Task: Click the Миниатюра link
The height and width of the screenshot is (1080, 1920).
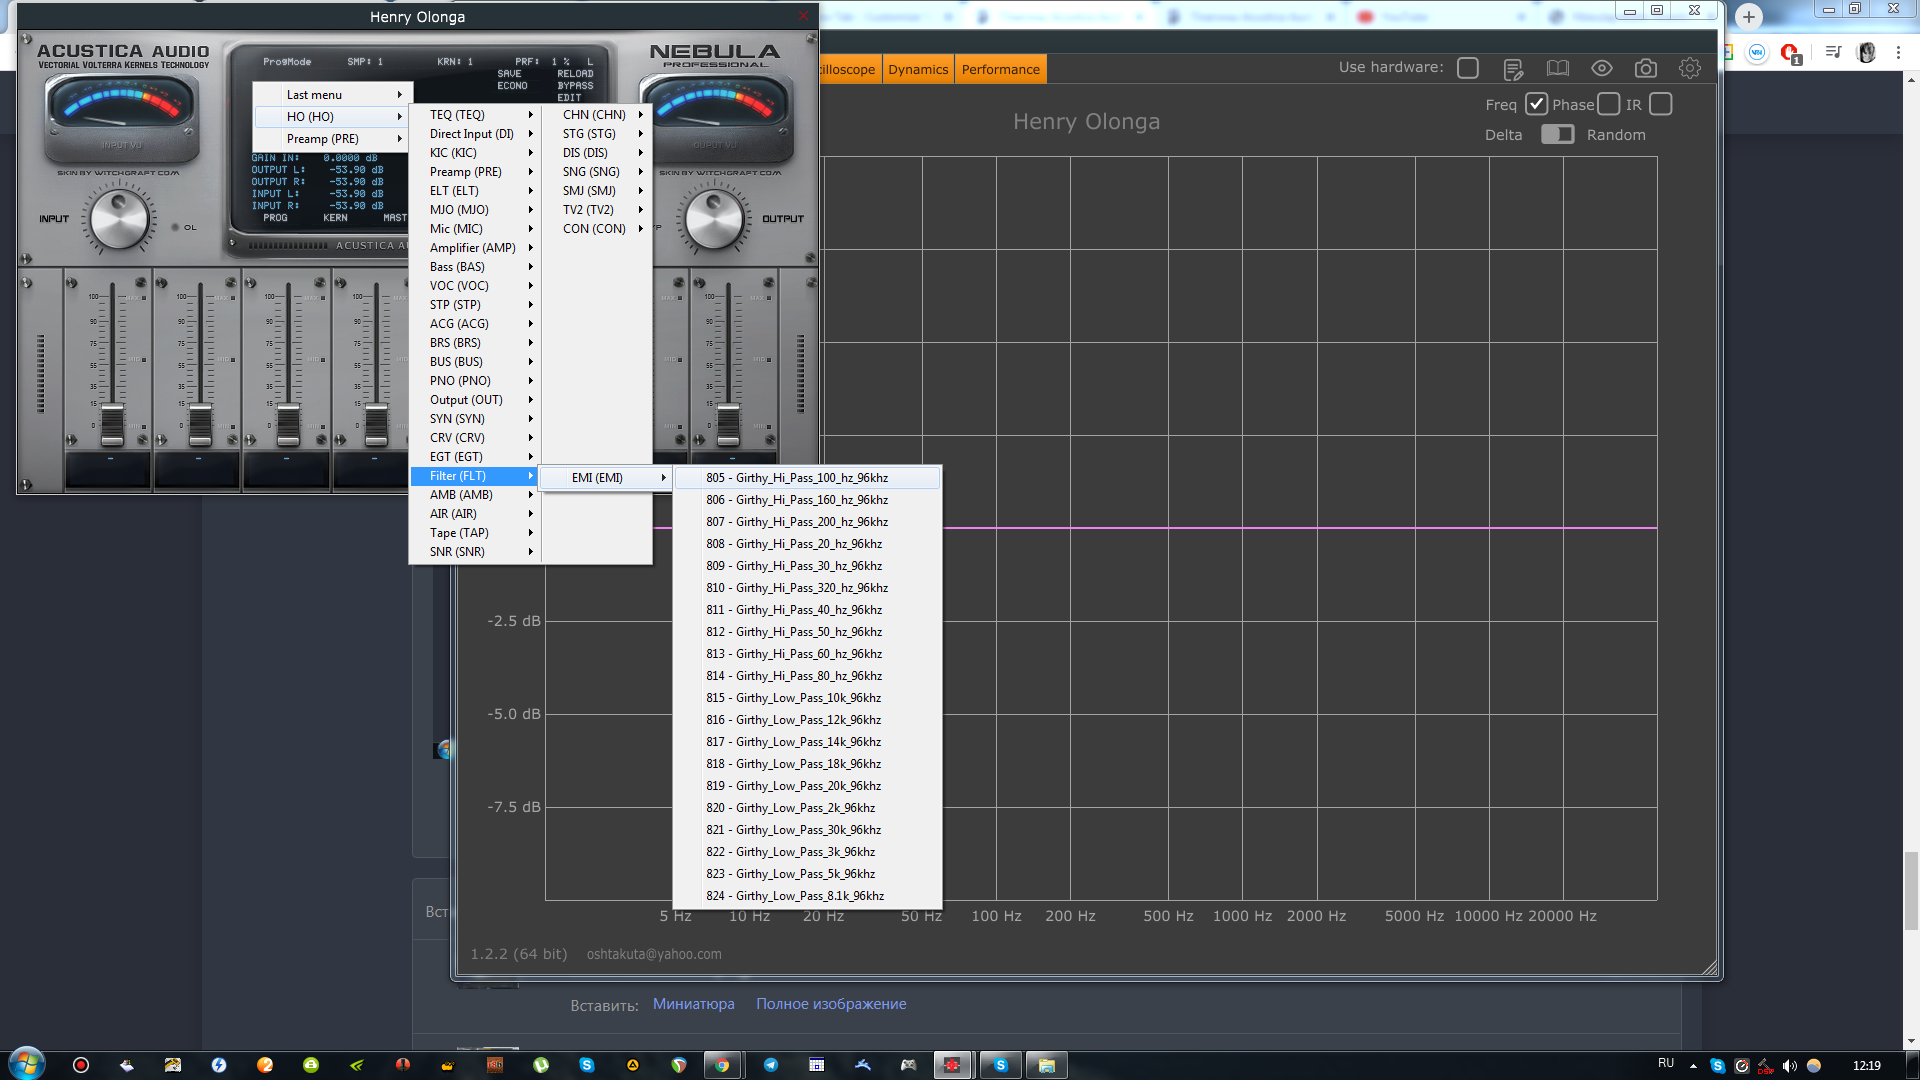Action: click(x=693, y=1004)
